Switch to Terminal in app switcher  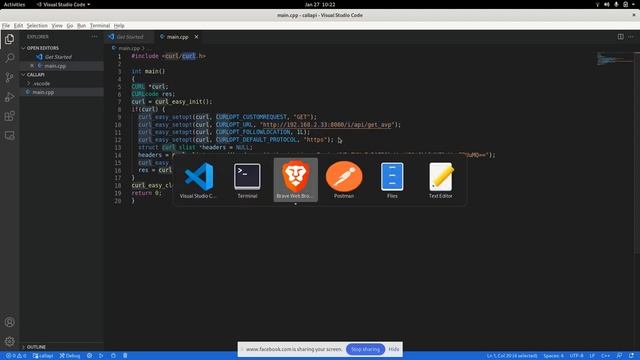coord(247,180)
